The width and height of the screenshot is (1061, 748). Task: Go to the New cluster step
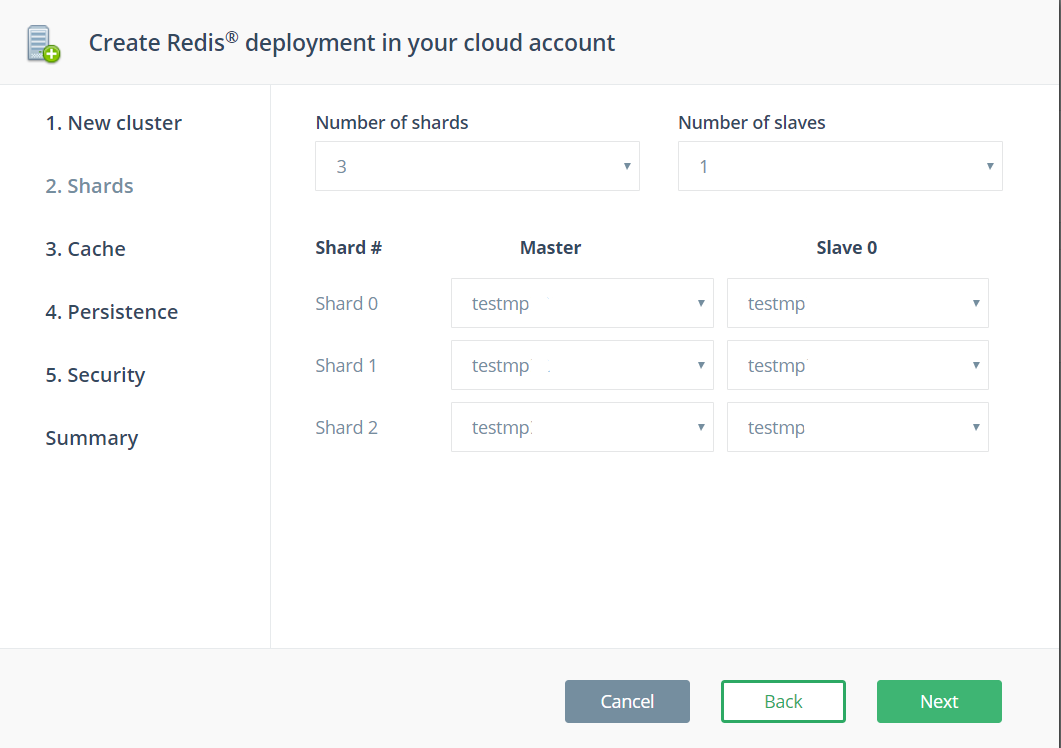tap(113, 123)
